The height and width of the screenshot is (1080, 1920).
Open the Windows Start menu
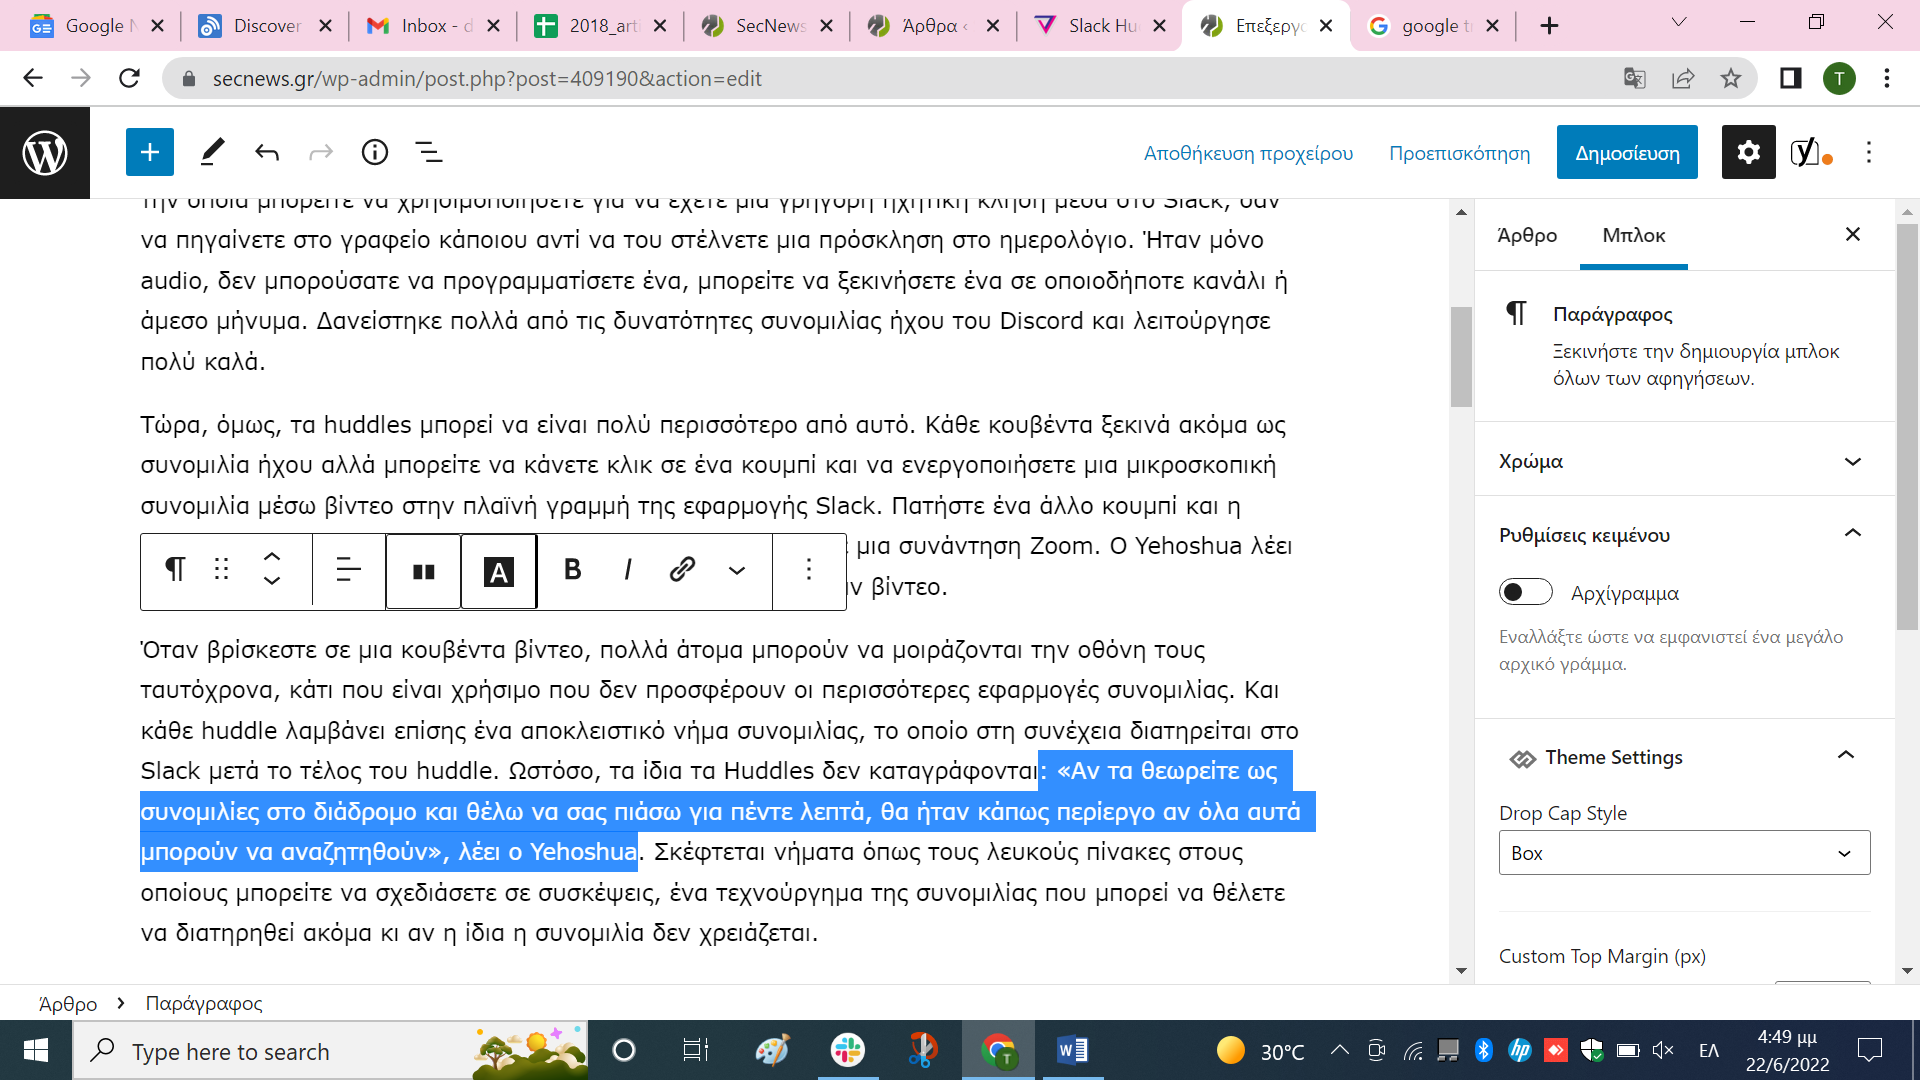pyautogui.click(x=36, y=1051)
